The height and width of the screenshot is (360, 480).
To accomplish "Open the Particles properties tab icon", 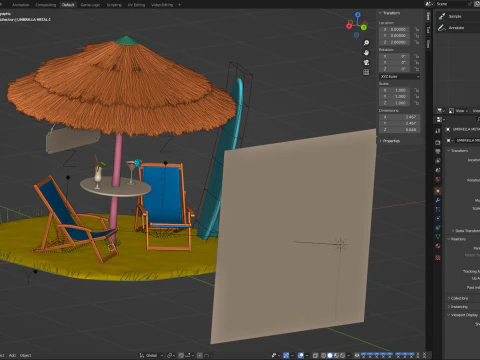I will (438, 209).
